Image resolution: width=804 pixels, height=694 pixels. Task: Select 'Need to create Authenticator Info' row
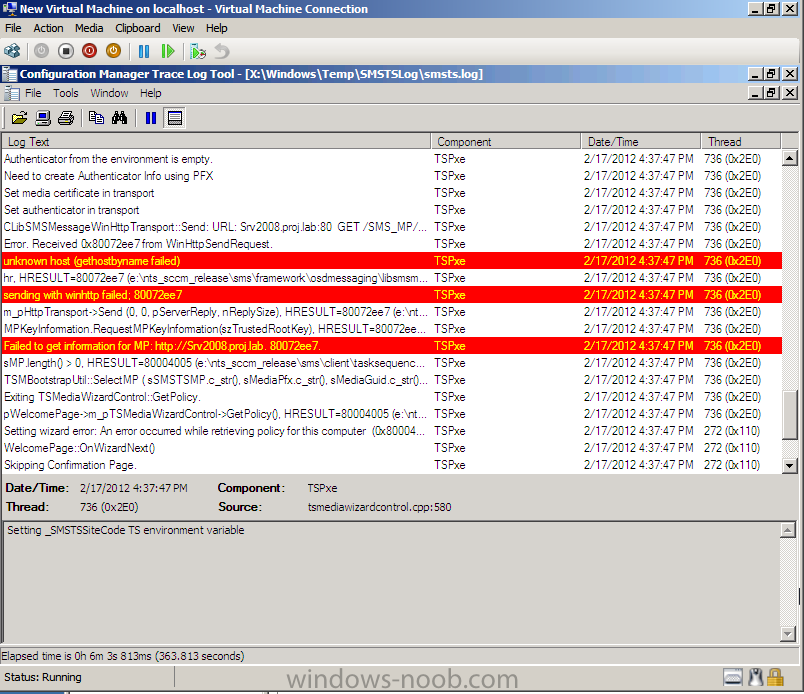(392, 176)
